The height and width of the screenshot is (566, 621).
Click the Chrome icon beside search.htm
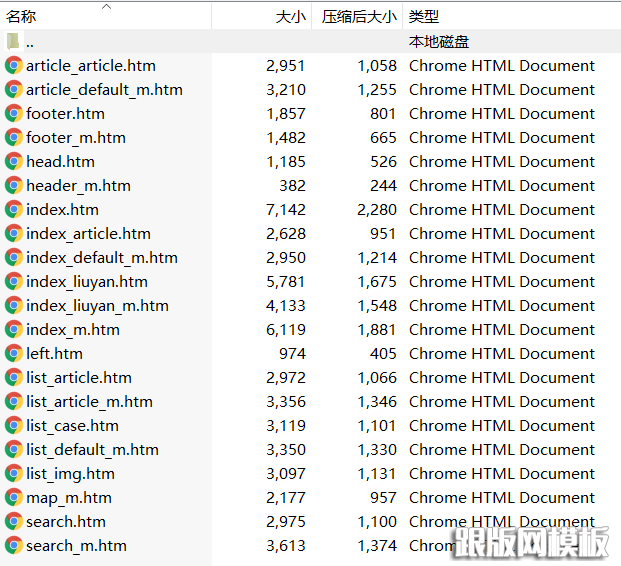click(x=14, y=522)
